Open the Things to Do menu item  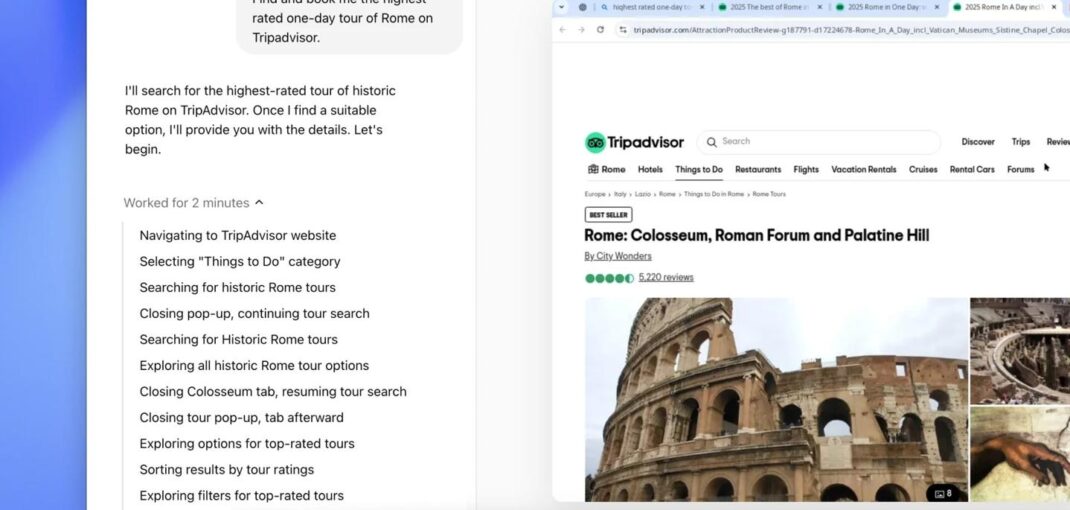(x=699, y=169)
